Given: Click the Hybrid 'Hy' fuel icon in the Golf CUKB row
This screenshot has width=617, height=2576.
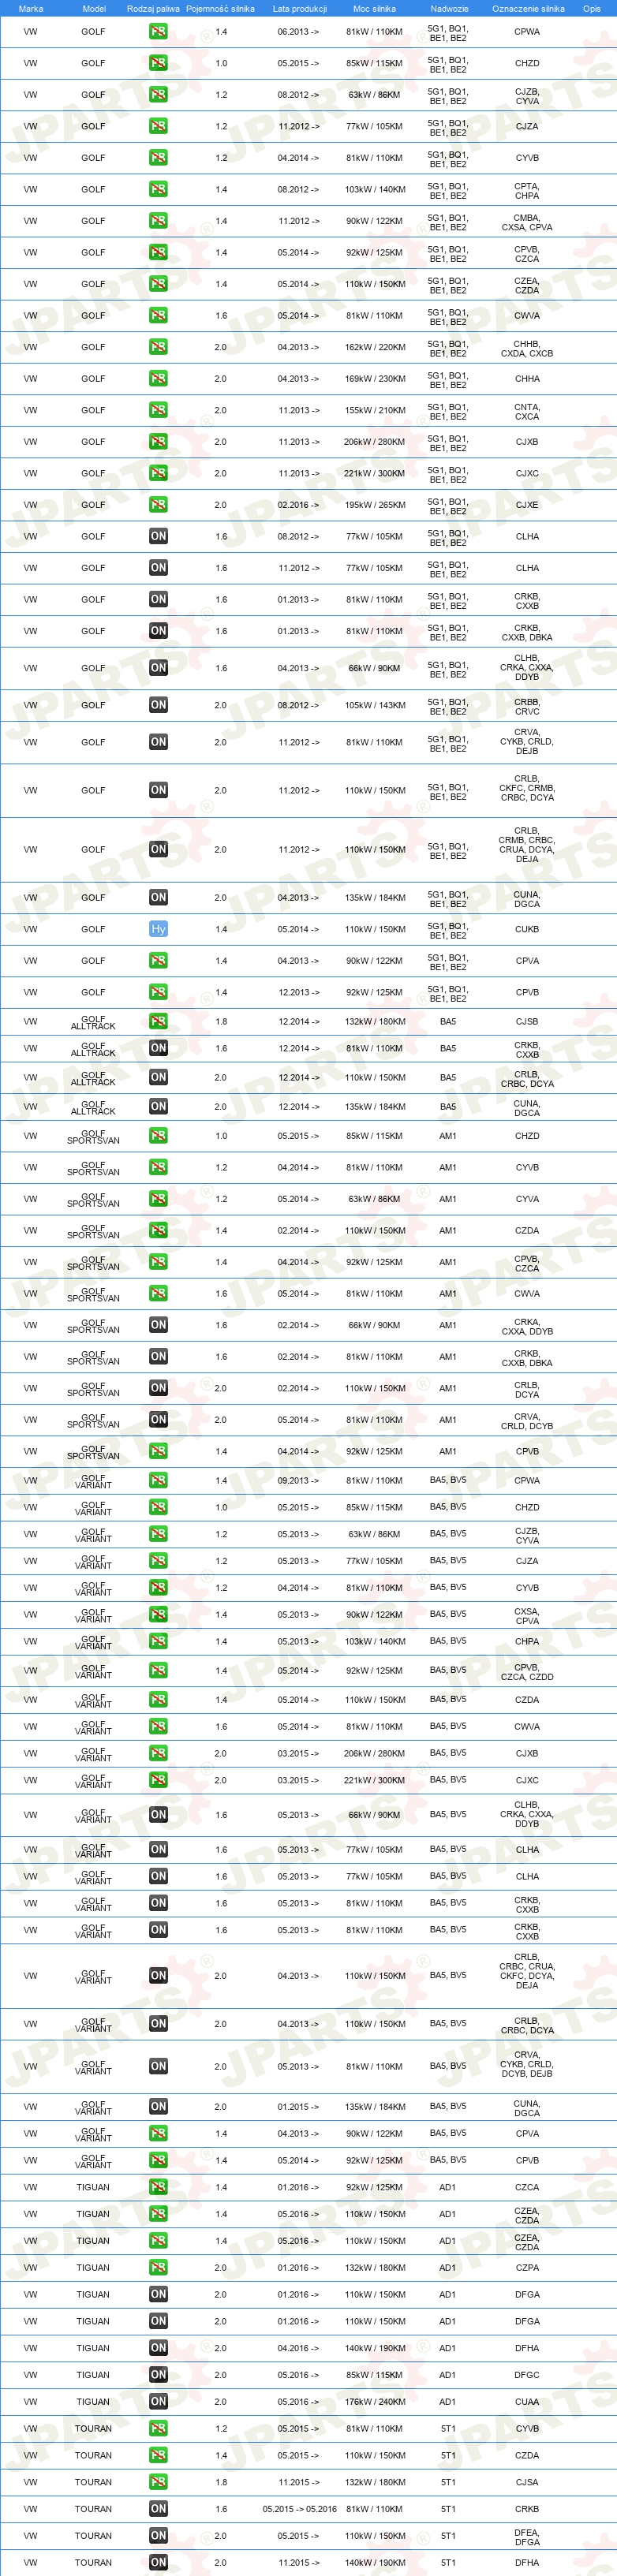Looking at the screenshot, I should (x=158, y=929).
